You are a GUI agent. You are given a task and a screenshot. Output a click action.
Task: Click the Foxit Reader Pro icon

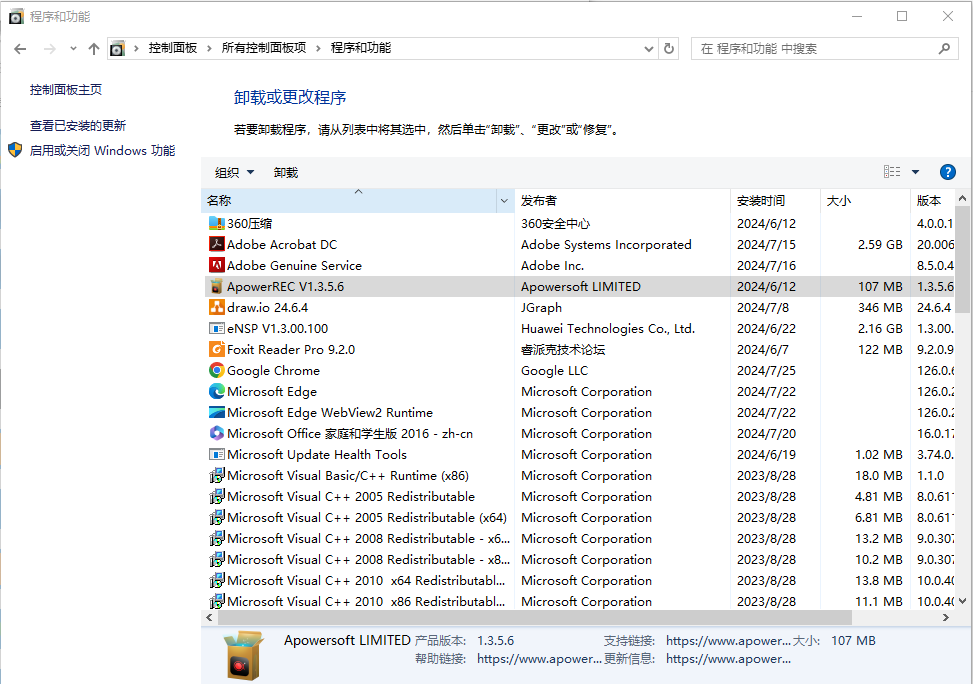[x=216, y=349]
